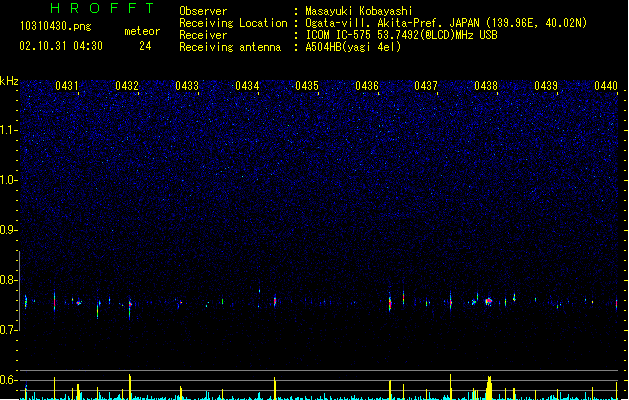Click the meteor label

click(x=142, y=31)
